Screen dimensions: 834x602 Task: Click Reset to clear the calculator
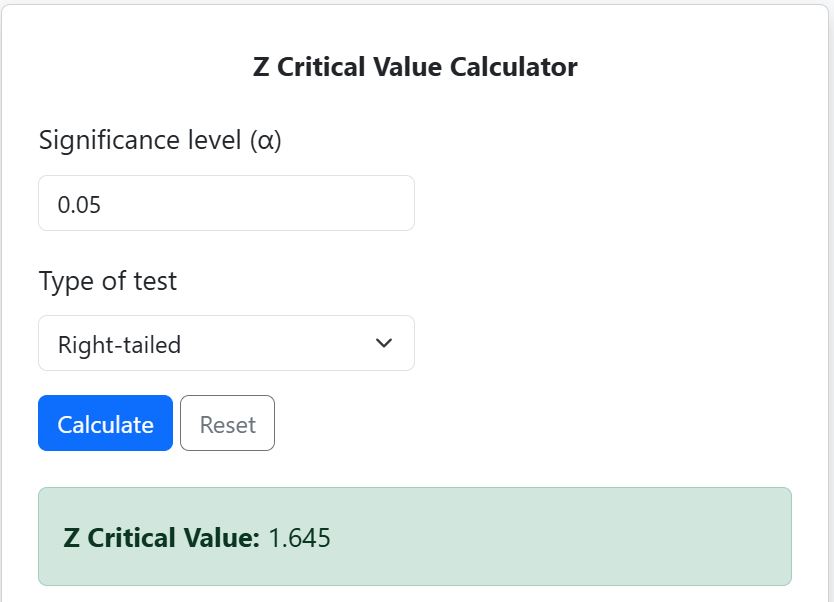click(227, 423)
